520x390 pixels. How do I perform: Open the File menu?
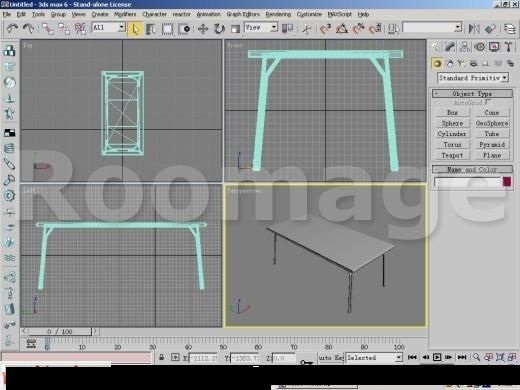7,14
